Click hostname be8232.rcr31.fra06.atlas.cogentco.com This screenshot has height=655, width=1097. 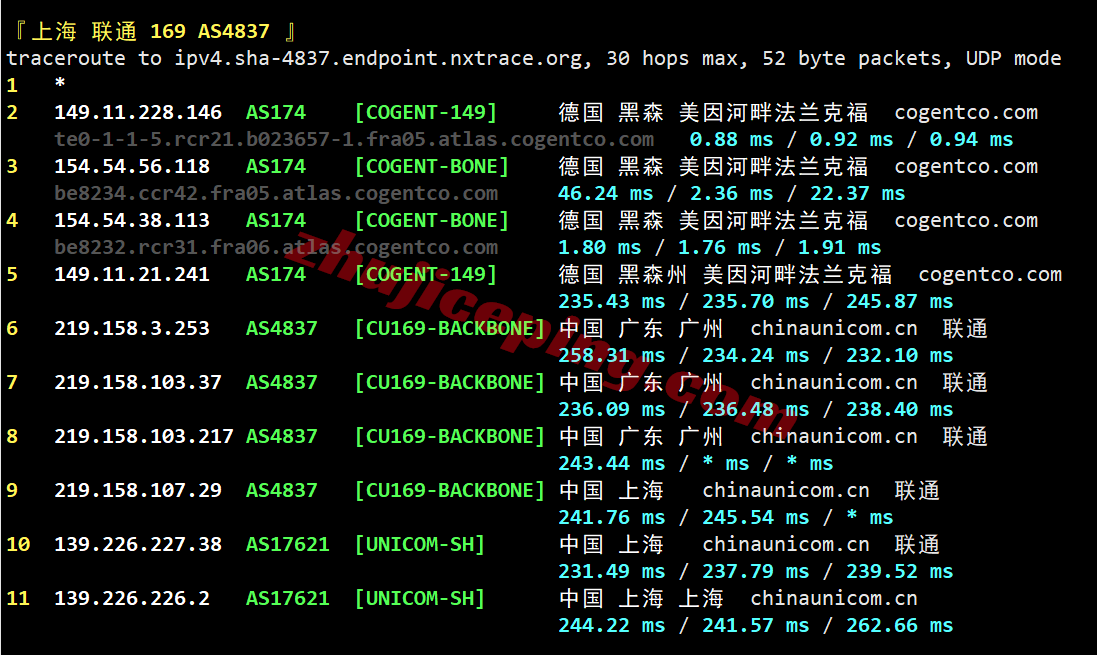pyautogui.click(x=276, y=247)
